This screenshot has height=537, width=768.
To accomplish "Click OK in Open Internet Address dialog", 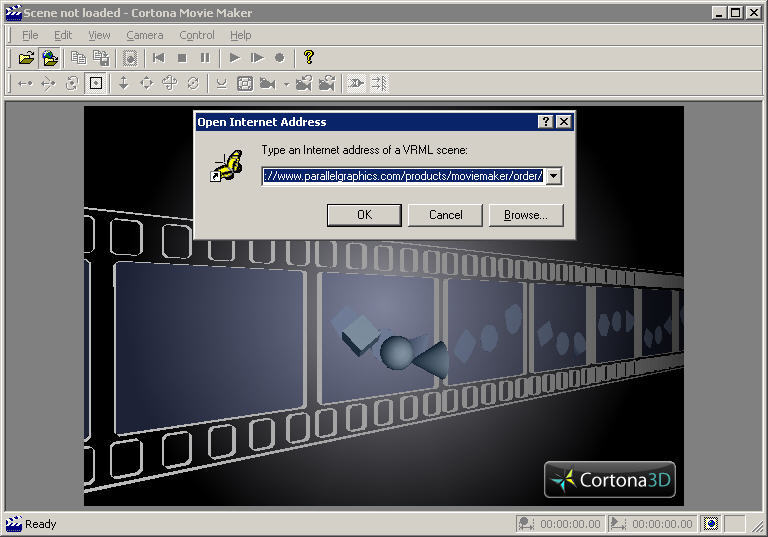I will pyautogui.click(x=364, y=215).
